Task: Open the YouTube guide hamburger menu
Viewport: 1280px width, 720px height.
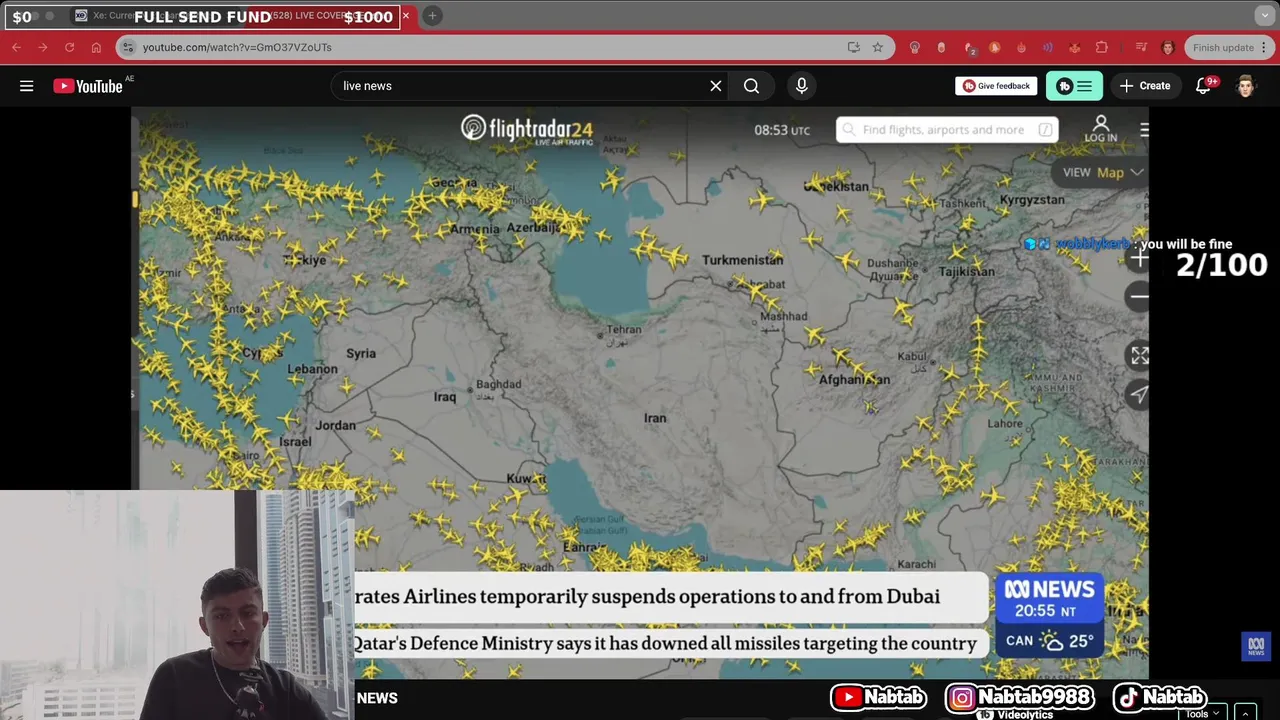Action: (x=27, y=86)
